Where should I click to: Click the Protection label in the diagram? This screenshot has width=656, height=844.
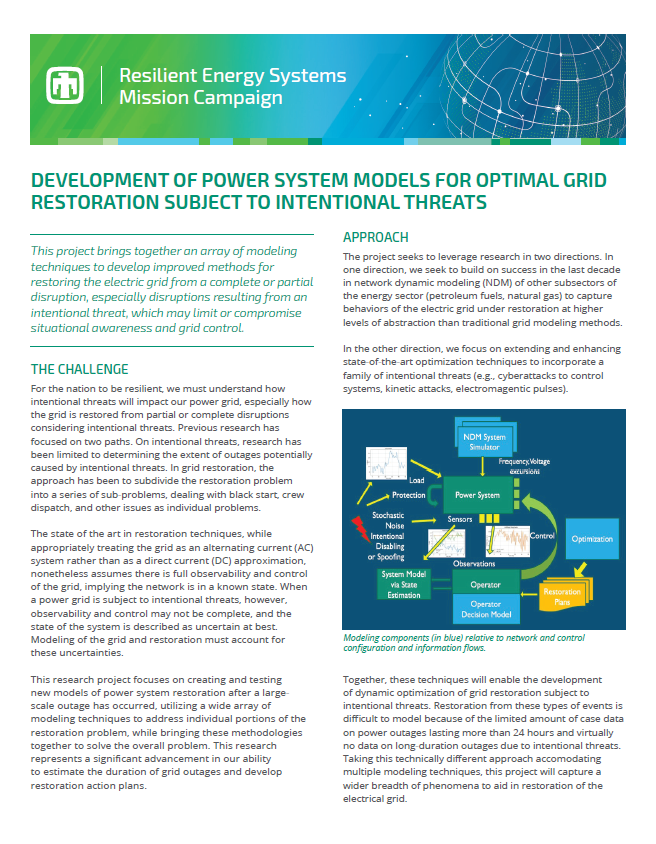(x=408, y=495)
